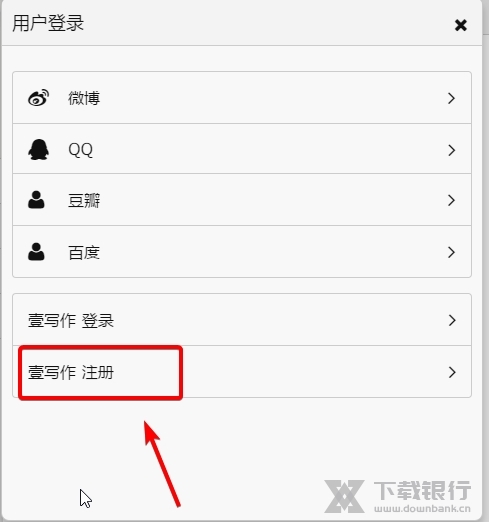Click the chevron in 壹写作 注册 row

[452, 372]
